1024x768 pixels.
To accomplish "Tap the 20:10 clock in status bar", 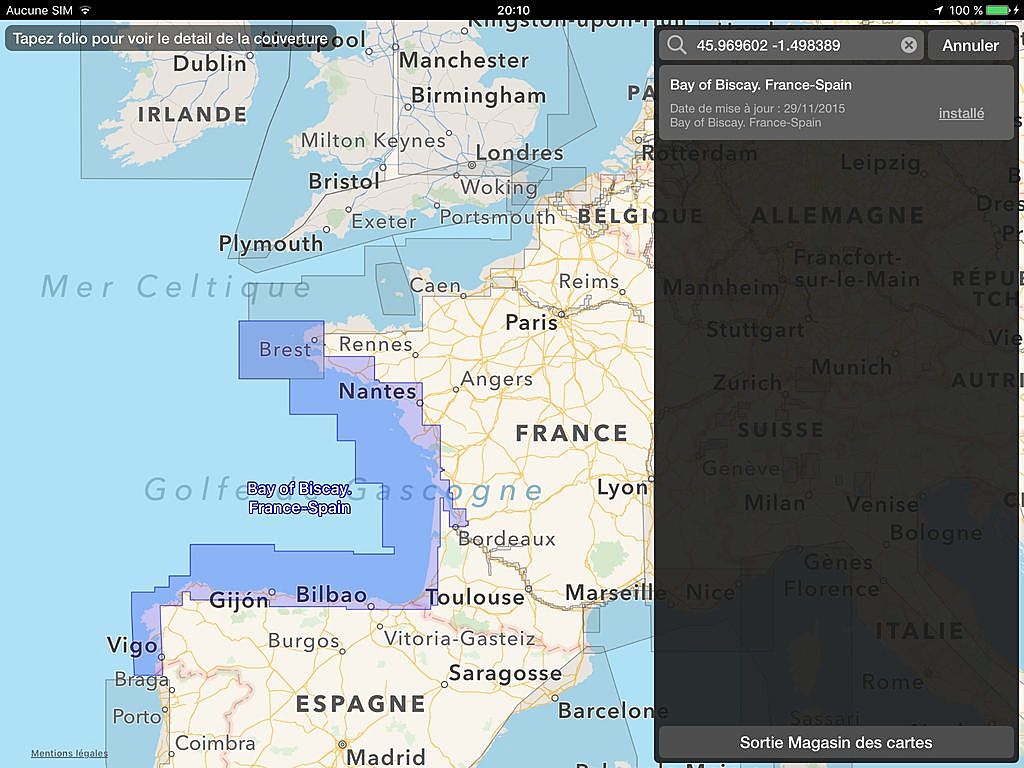I will (x=513, y=10).
